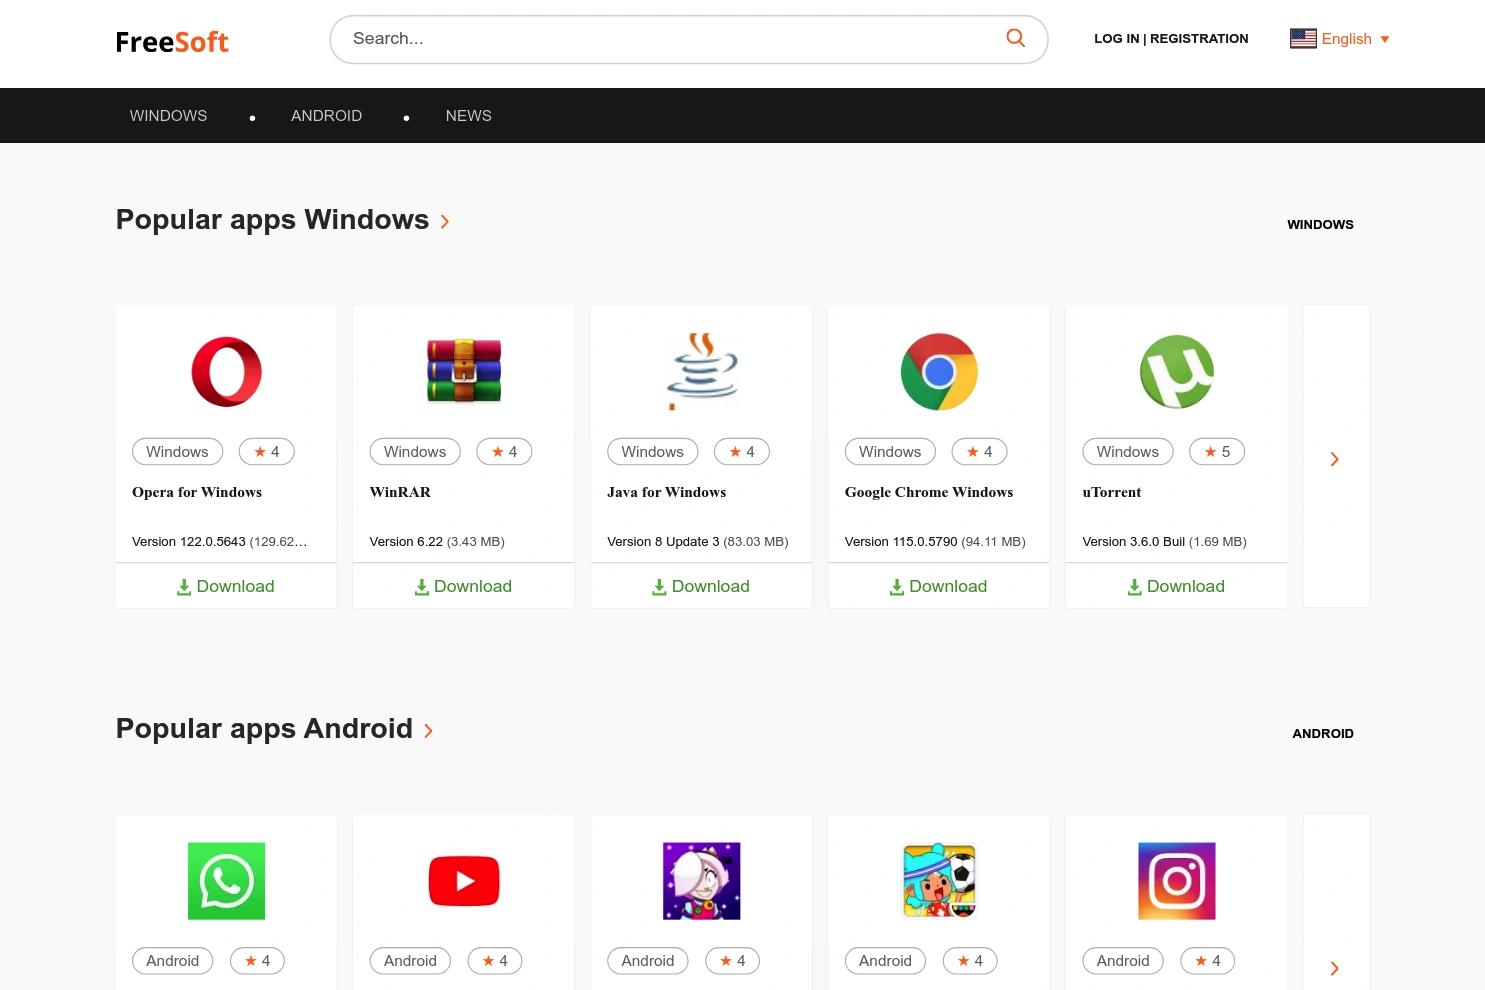Image resolution: width=1485 pixels, height=990 pixels.
Task: Click the WinRAR title link
Action: click(400, 492)
